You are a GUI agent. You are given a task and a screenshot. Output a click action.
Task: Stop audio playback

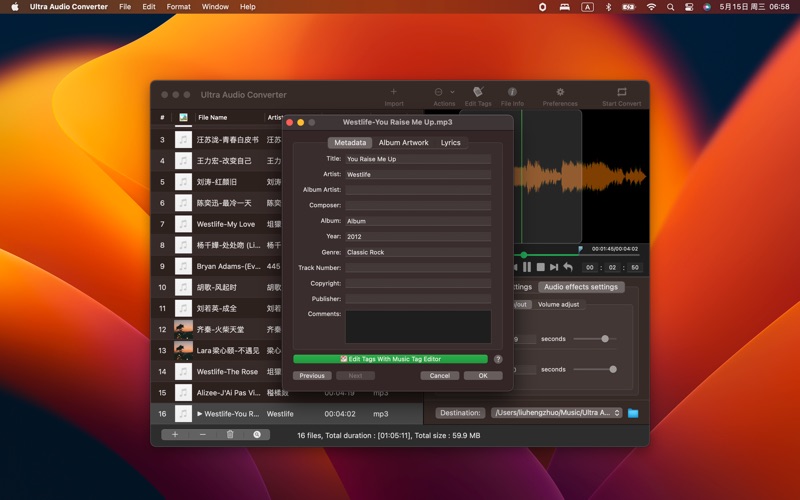pyautogui.click(x=541, y=267)
